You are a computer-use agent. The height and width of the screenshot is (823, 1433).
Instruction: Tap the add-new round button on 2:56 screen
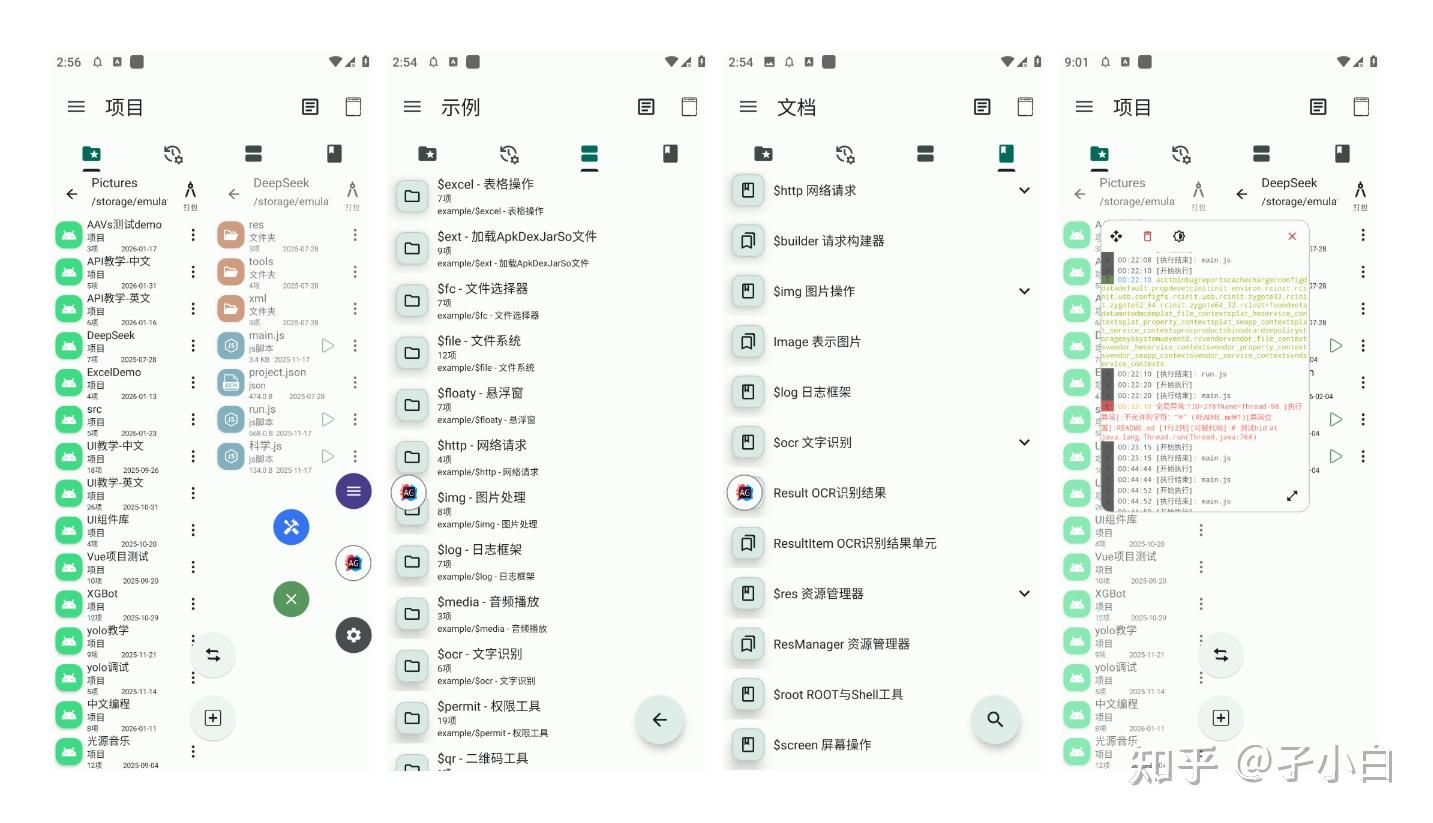[x=213, y=718]
